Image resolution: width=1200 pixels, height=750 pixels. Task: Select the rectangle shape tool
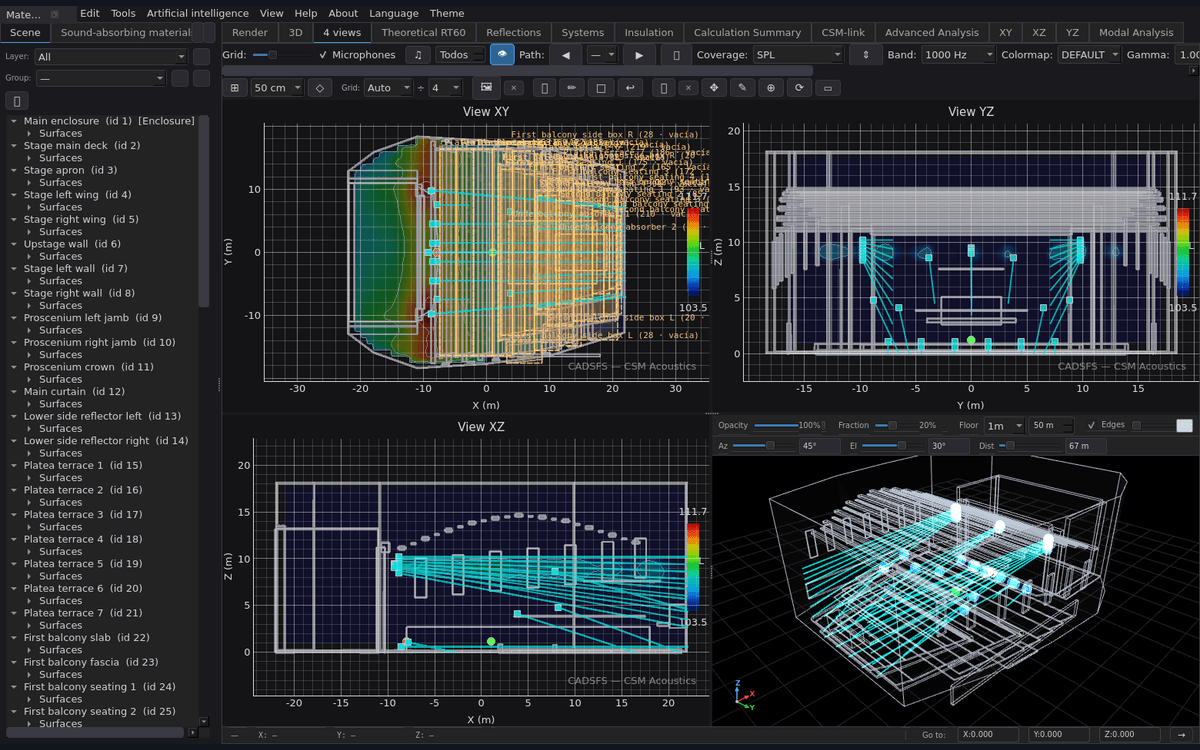coord(601,88)
